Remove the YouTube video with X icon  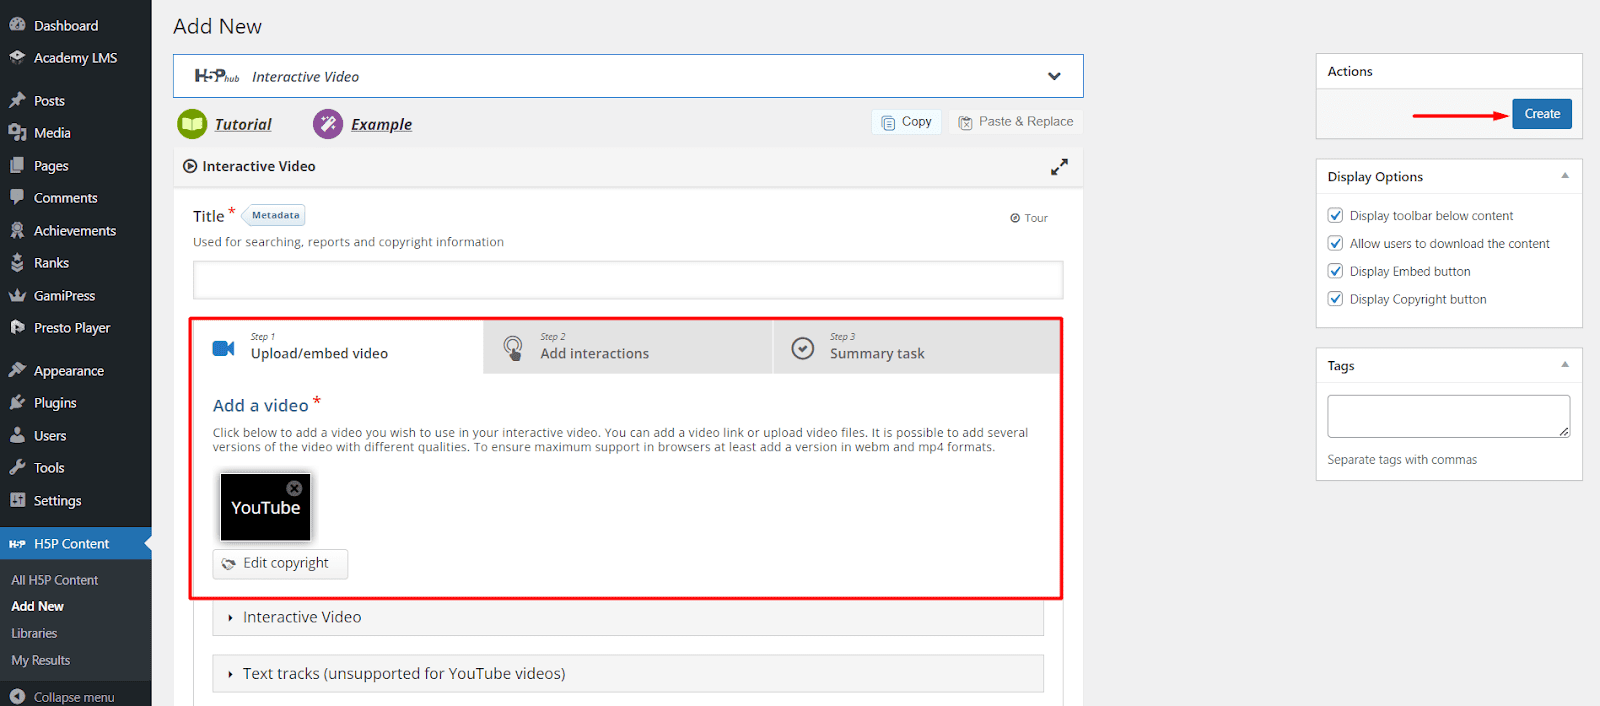point(294,489)
